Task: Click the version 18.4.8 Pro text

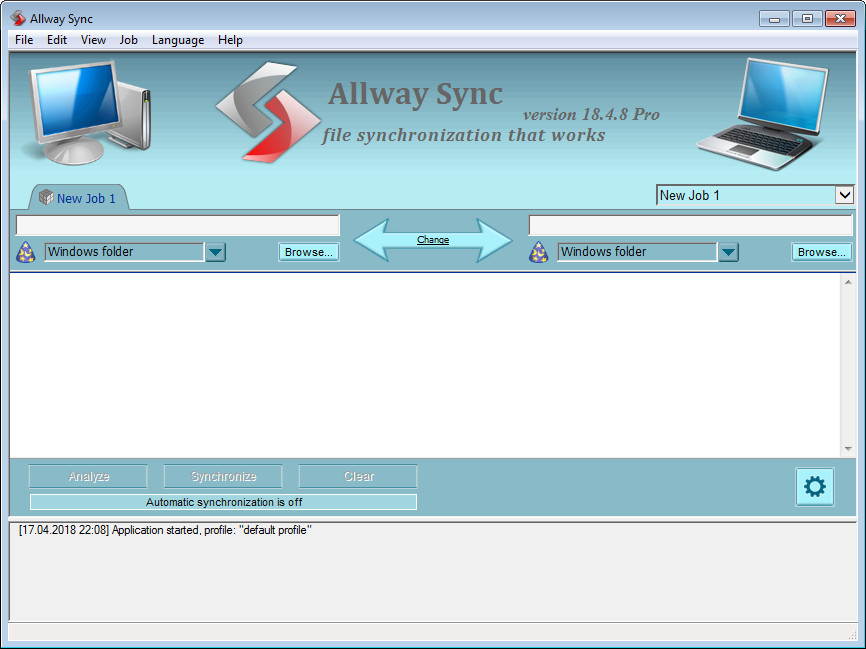Action: 592,114
